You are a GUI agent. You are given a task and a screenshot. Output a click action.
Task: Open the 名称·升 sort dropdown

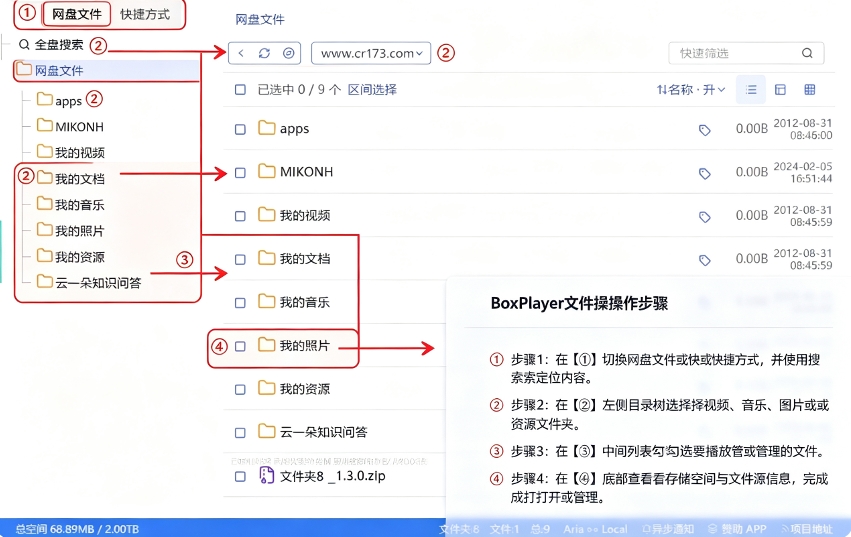pos(690,90)
